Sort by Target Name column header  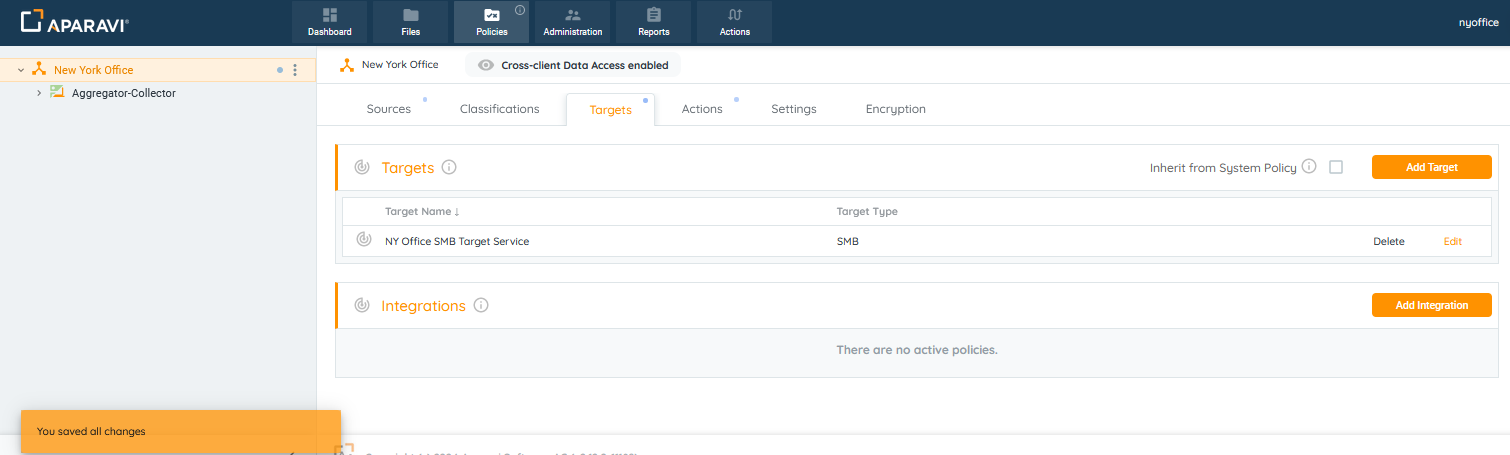pyautogui.click(x=422, y=212)
